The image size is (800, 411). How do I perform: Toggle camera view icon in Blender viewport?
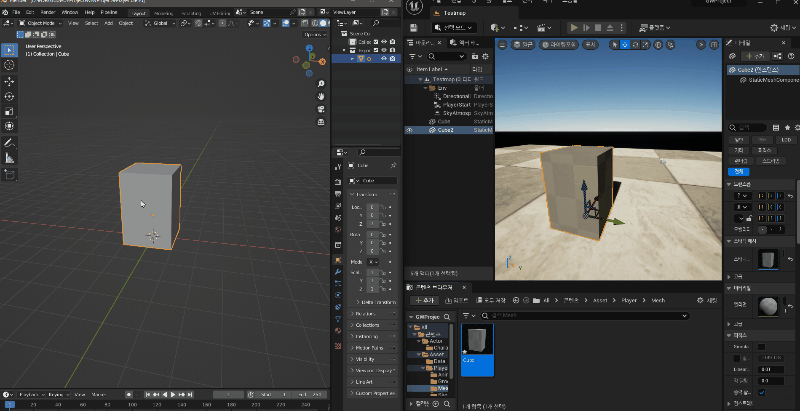coord(321,109)
